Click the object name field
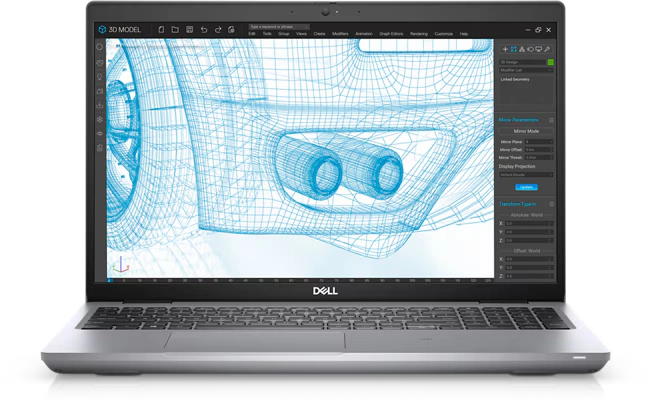The height and width of the screenshot is (402, 650). tap(523, 62)
